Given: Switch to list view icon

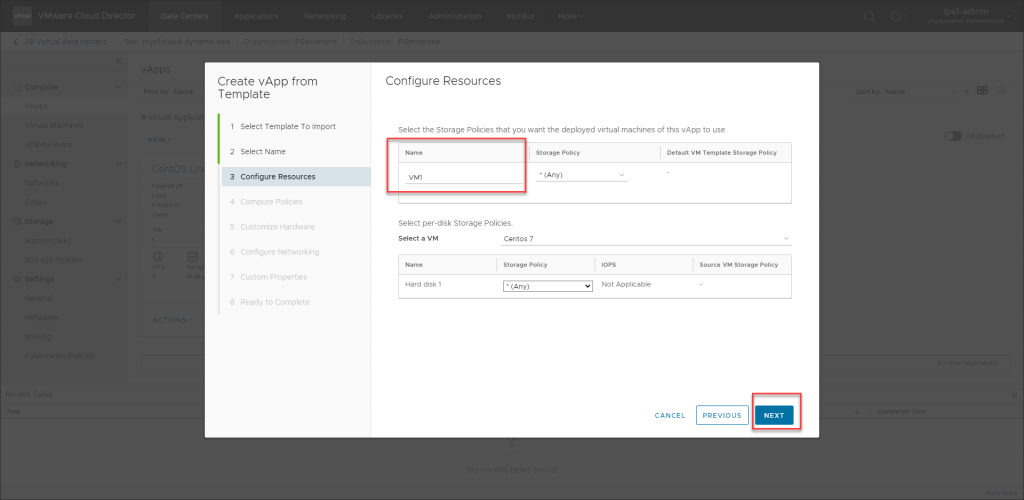Looking at the screenshot, I should coord(1001,91).
